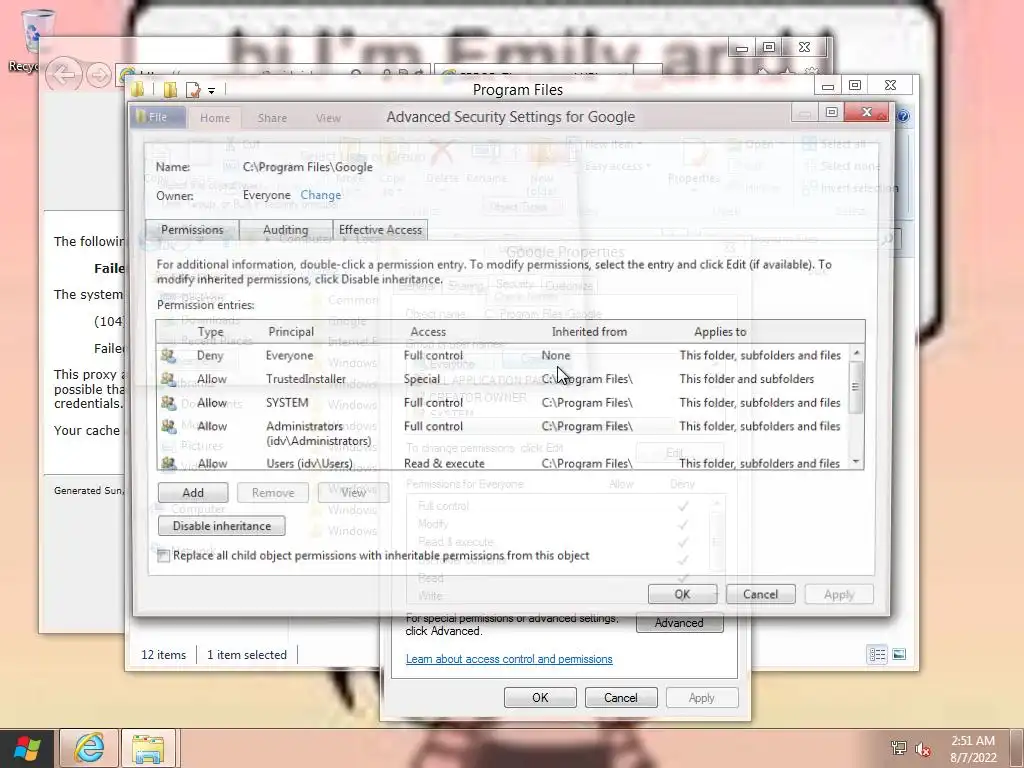Switch Program Files window to large icons view
Image resolution: width=1024 pixels, height=768 pixels.
coord(899,654)
